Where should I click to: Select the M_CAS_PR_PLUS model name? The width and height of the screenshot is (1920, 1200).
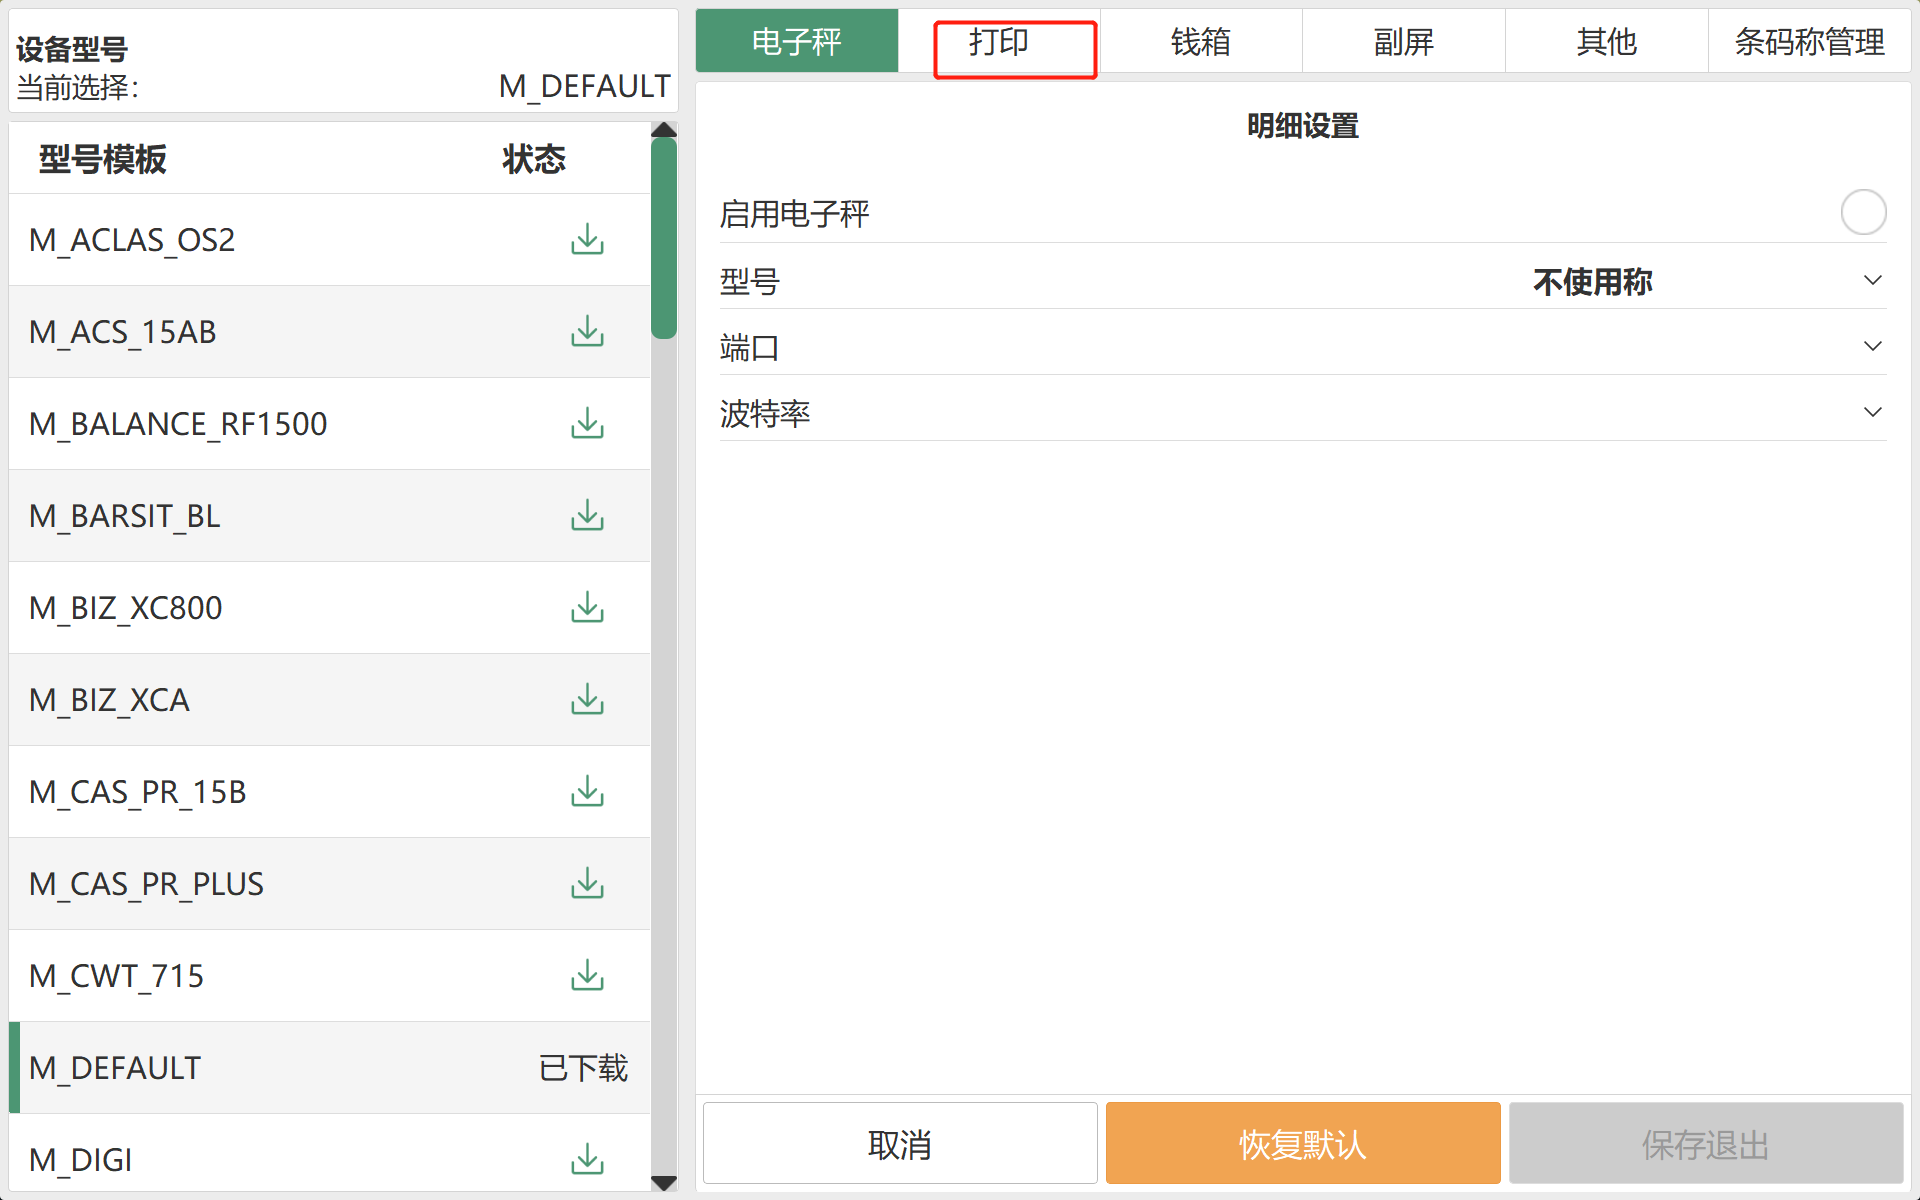pyautogui.click(x=147, y=885)
